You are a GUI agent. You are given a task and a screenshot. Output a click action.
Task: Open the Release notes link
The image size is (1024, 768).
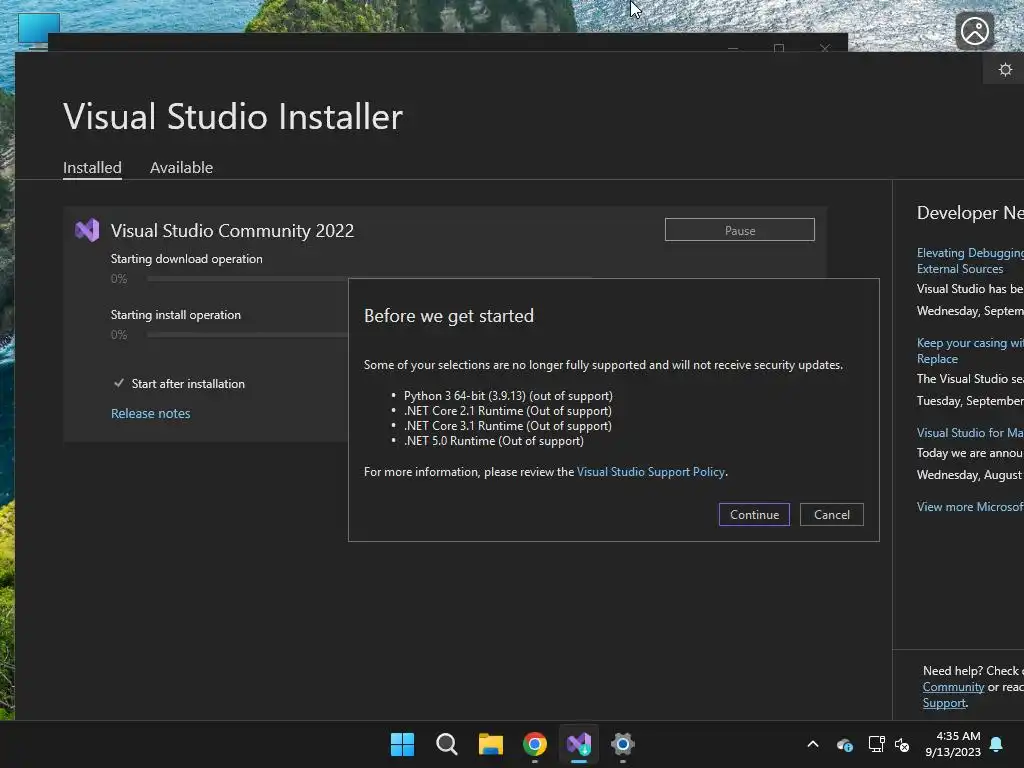pyautogui.click(x=150, y=413)
